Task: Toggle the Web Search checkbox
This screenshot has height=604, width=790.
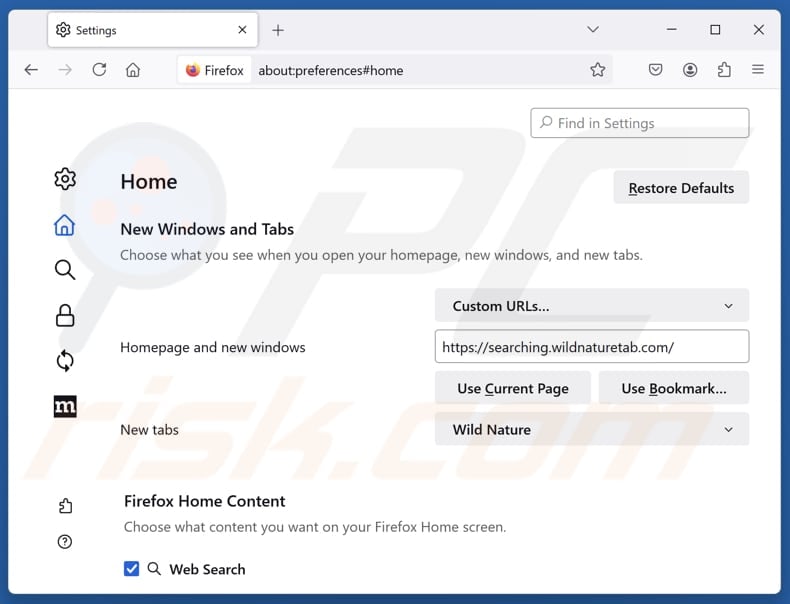Action: (x=131, y=569)
